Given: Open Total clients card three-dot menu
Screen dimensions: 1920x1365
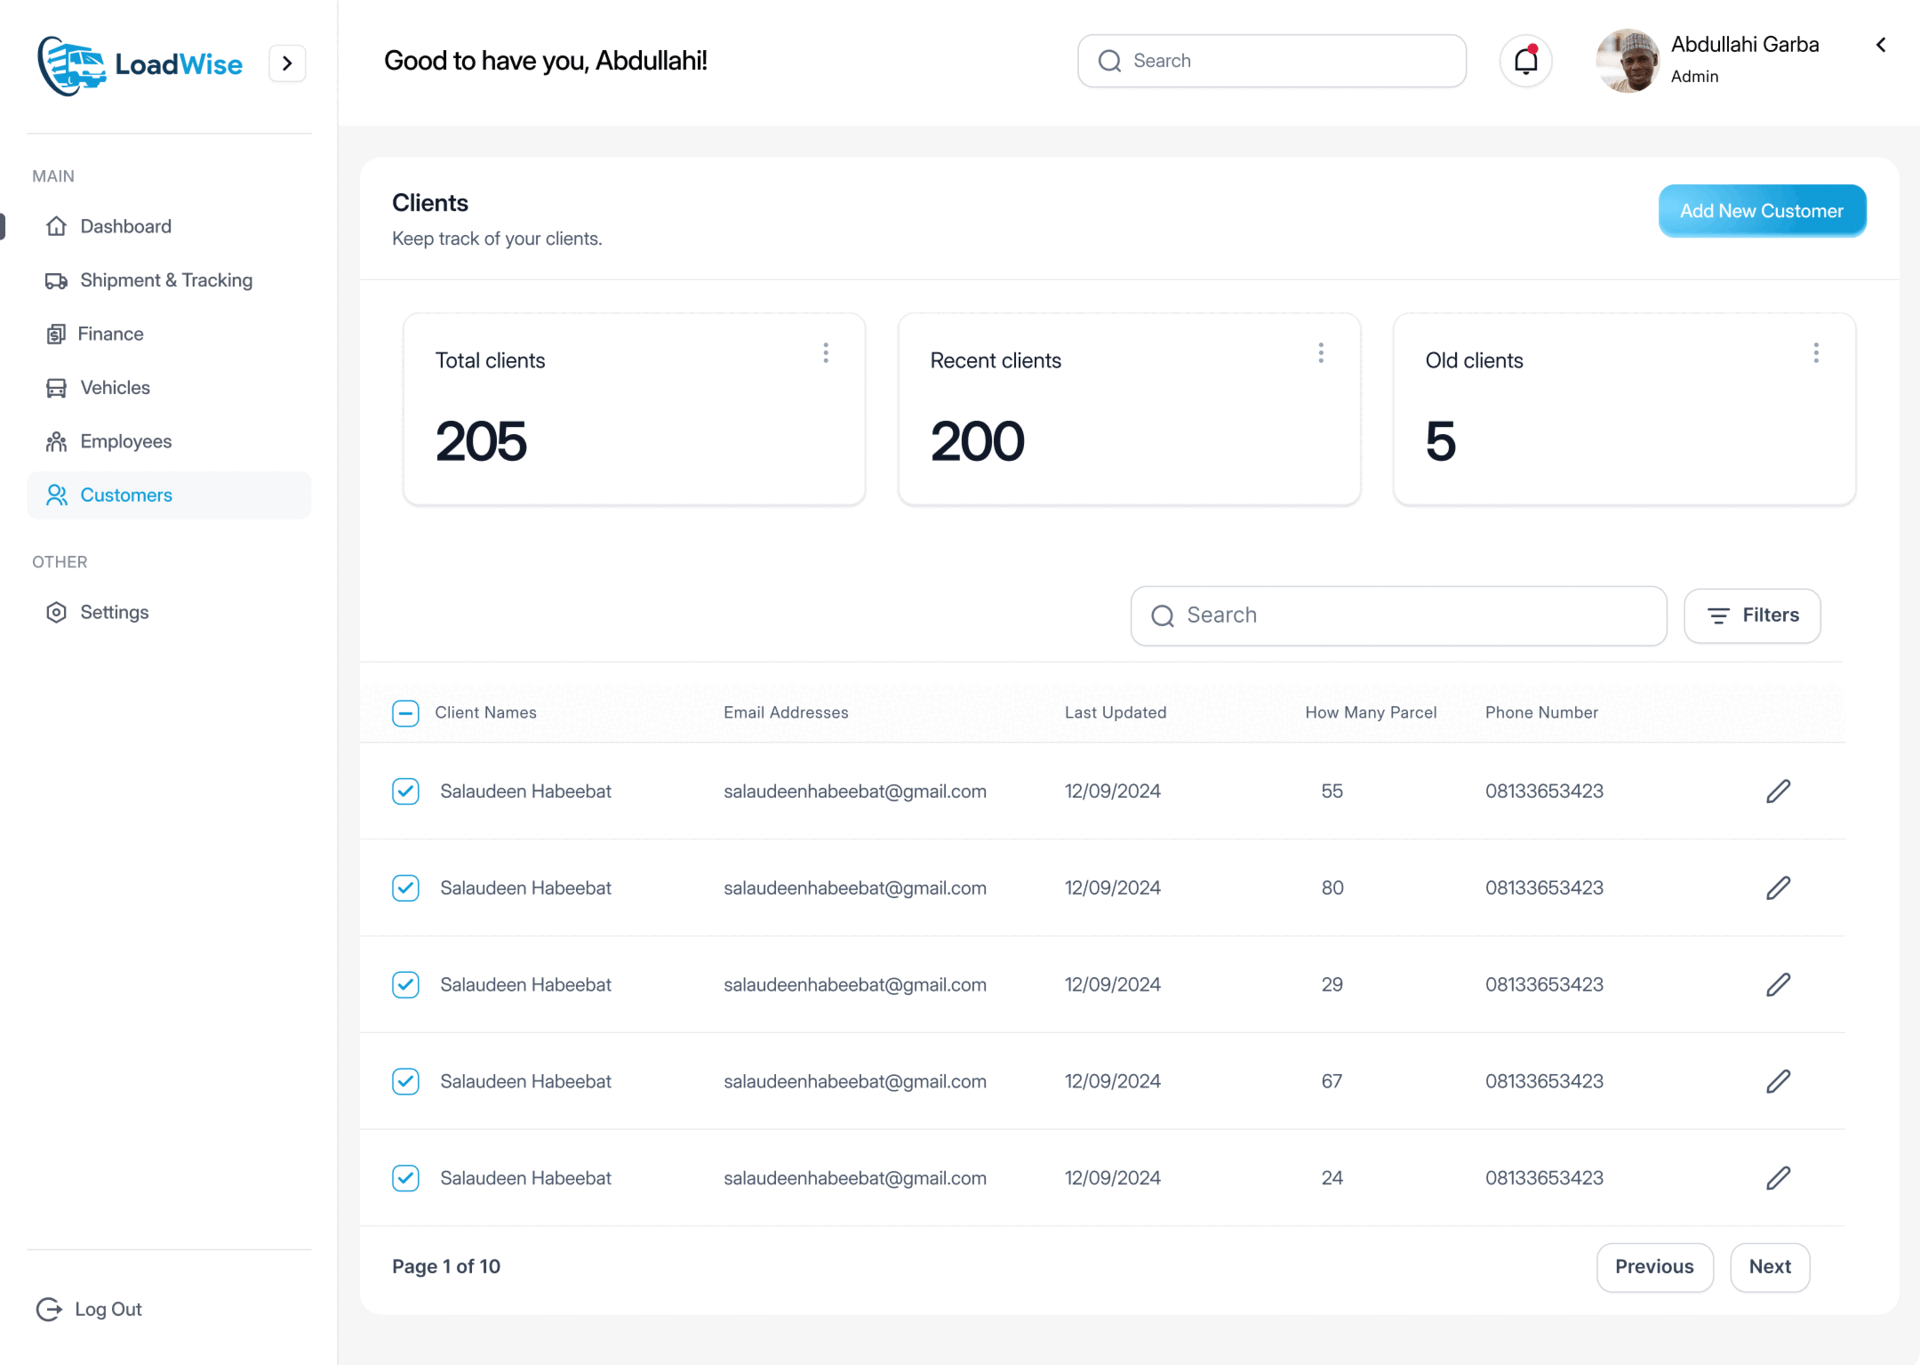Looking at the screenshot, I should click(825, 353).
